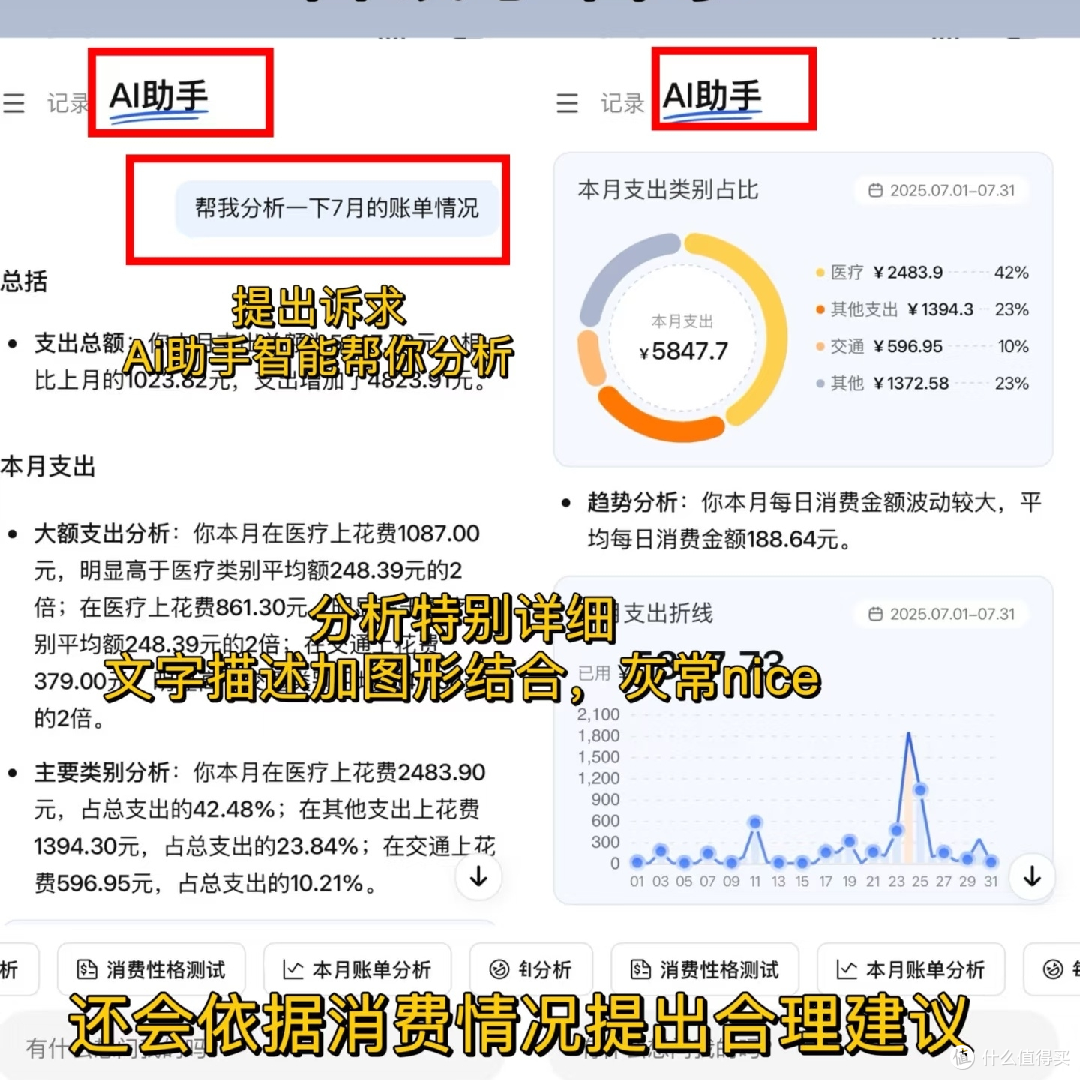Click the 总括 section heading
Screen dimensions: 1080x1080
24,281
